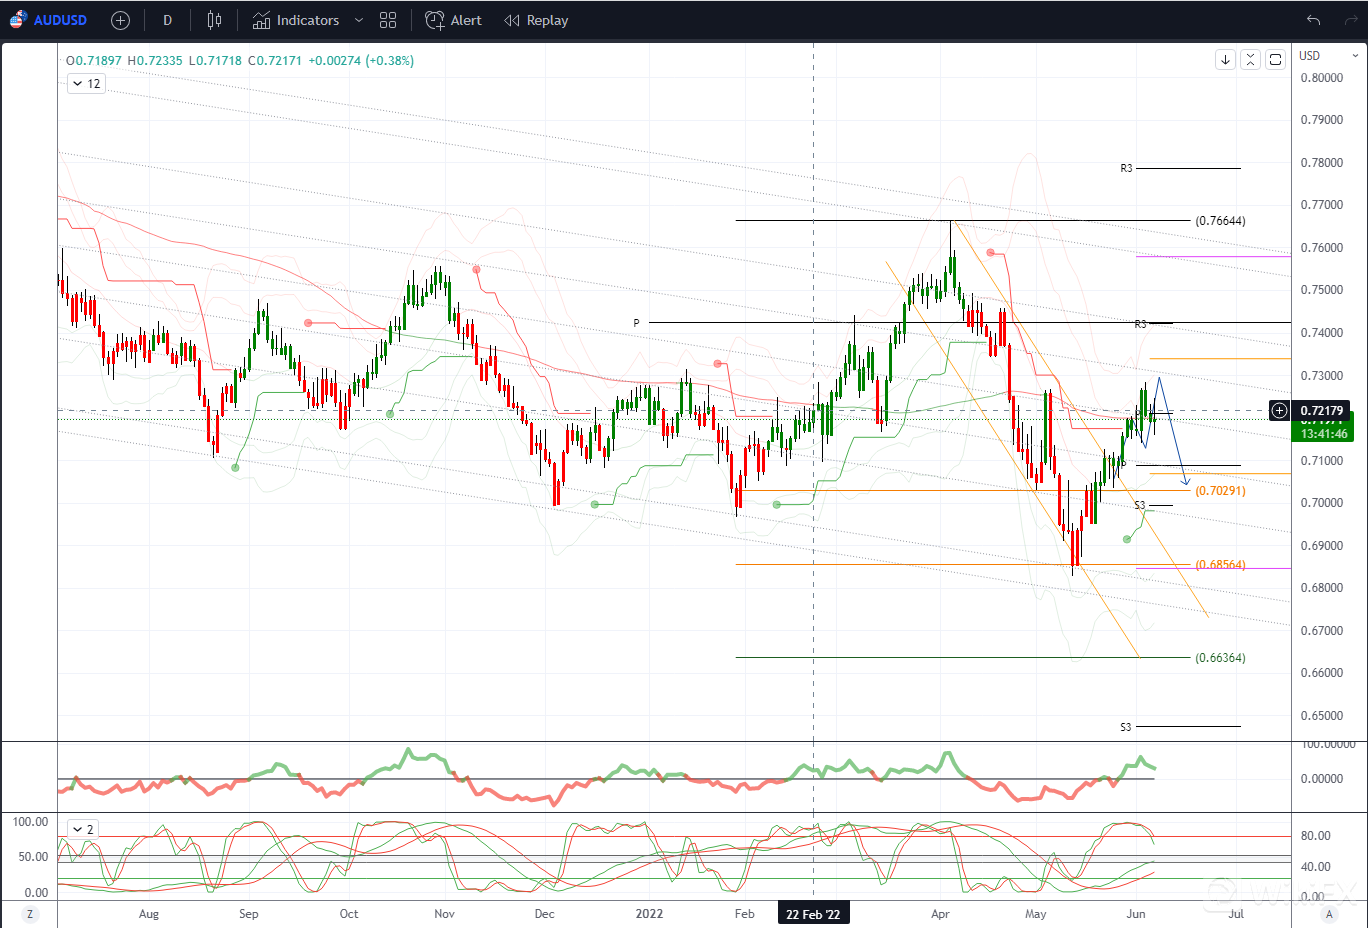Screen dimensions: 1368x928
Task: Maximize the chart pane
Action: point(1275,60)
